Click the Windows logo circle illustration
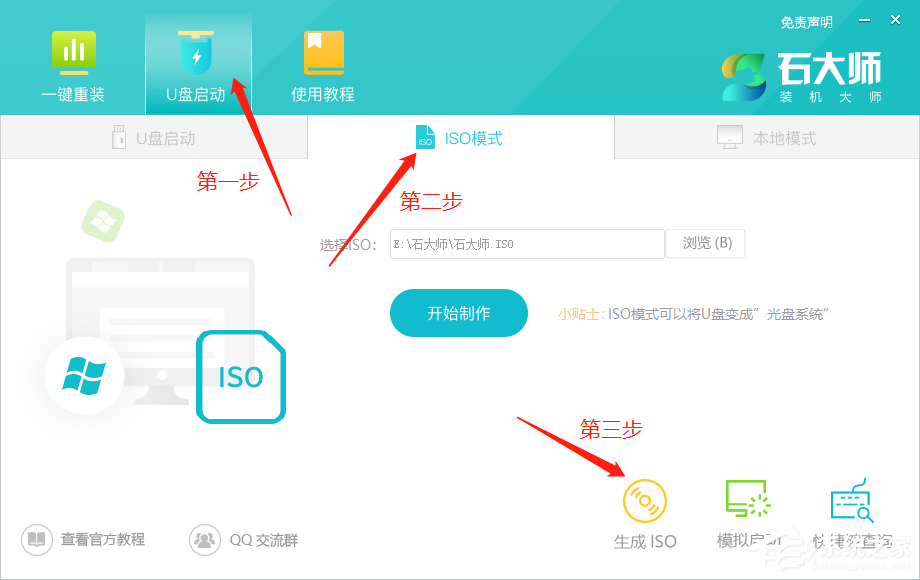The height and width of the screenshot is (580, 920). (84, 375)
